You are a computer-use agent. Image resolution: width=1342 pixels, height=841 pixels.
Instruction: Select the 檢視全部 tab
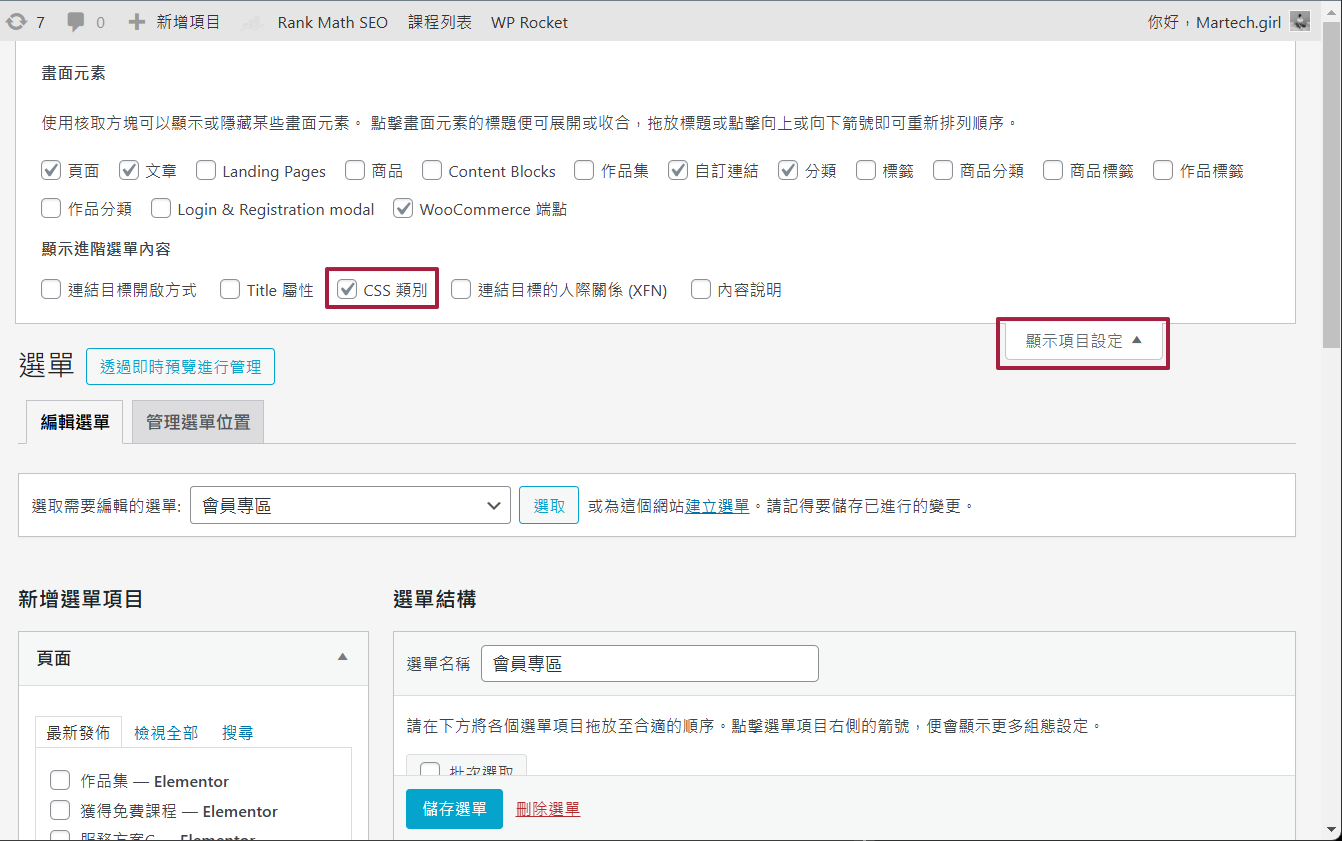click(x=166, y=733)
